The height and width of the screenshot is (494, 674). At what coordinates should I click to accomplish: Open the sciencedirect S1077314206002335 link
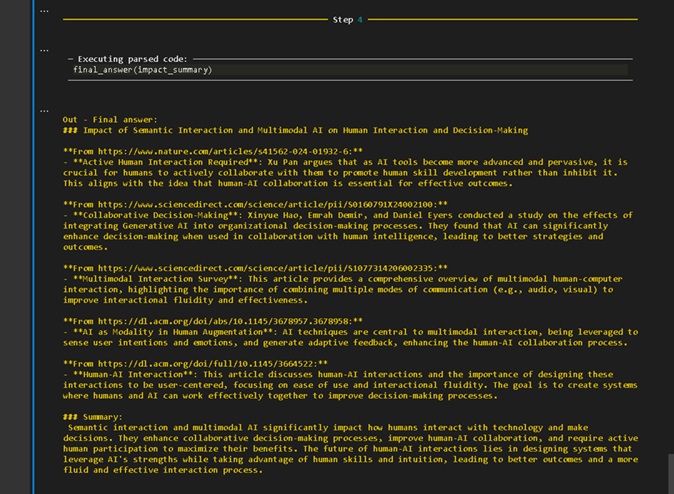[267, 268]
